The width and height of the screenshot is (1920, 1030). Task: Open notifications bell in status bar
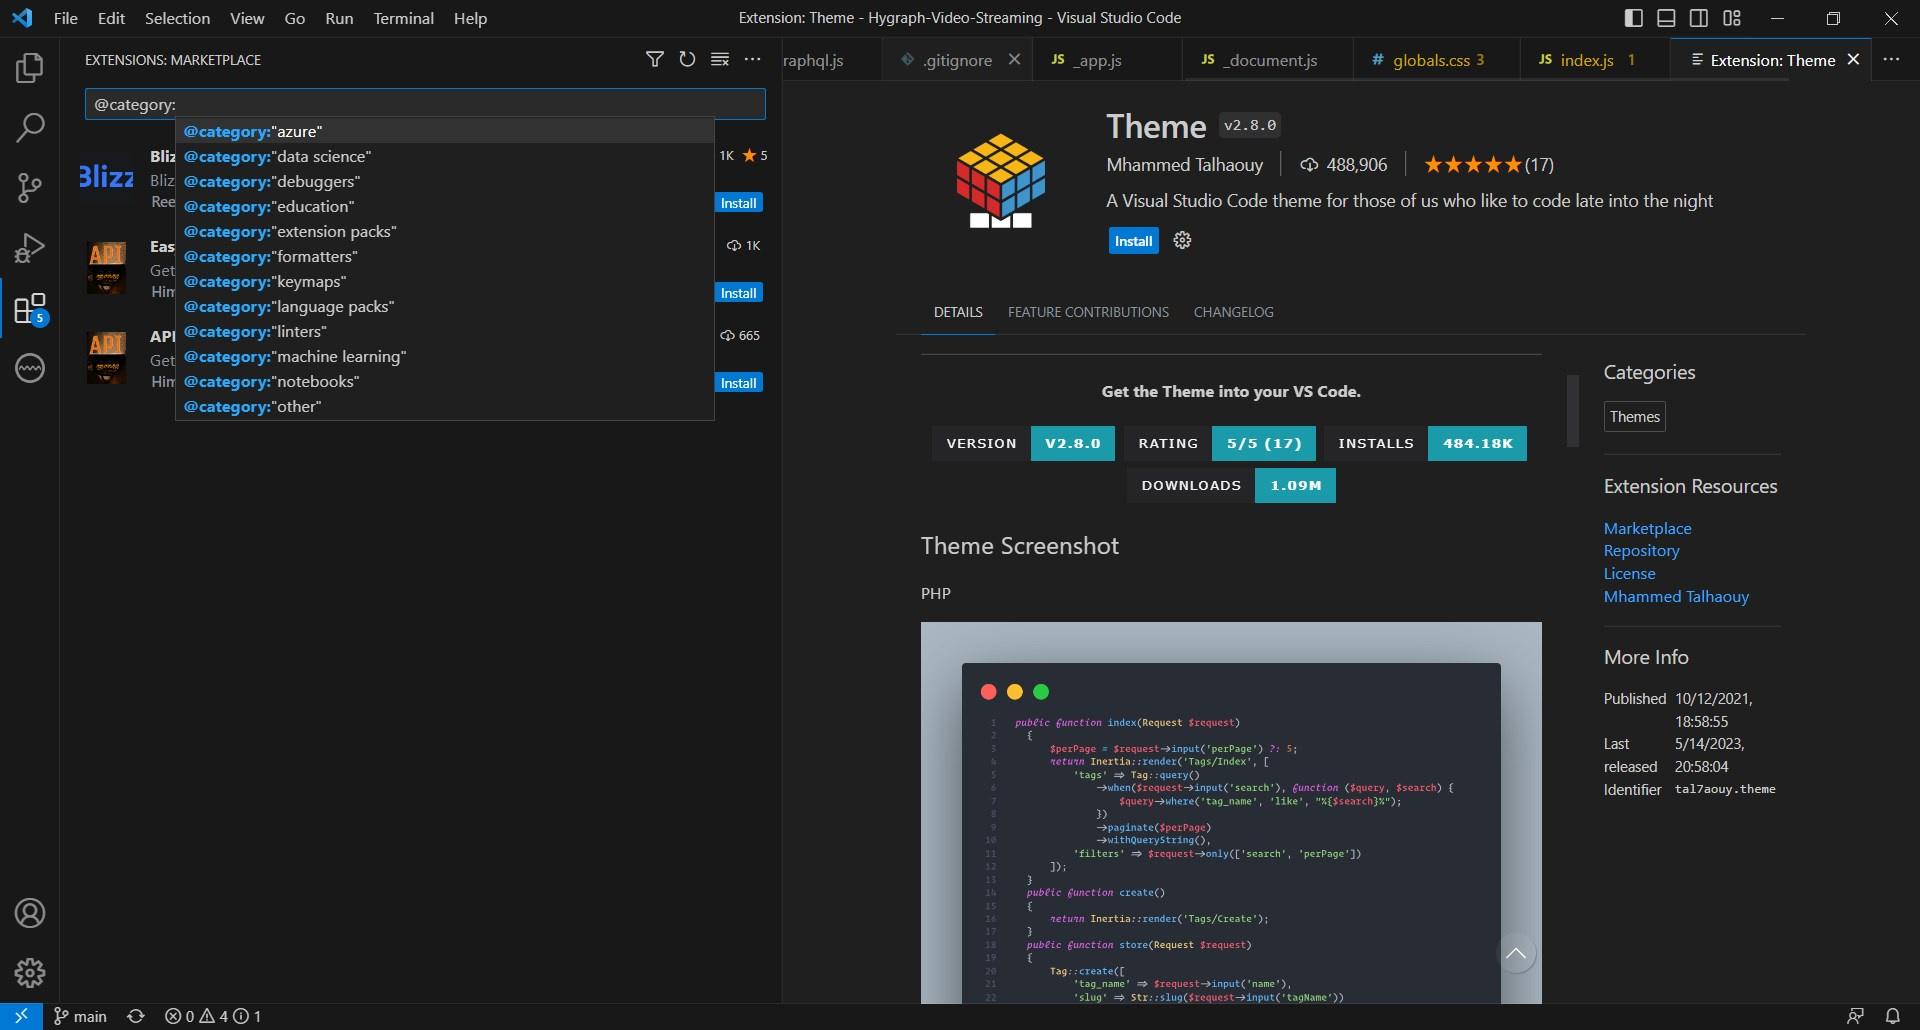pyautogui.click(x=1892, y=1016)
